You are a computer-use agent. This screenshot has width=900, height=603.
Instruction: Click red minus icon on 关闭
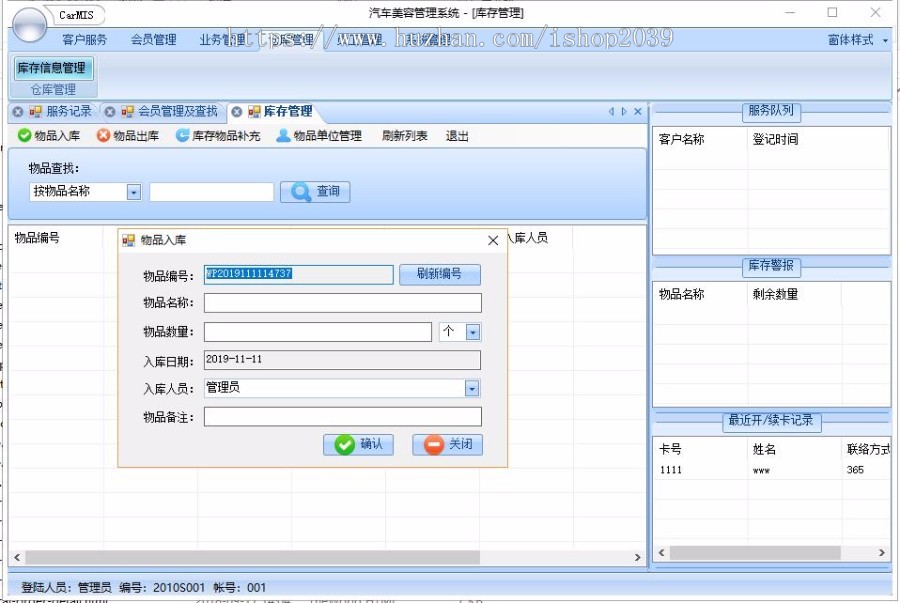coord(434,445)
